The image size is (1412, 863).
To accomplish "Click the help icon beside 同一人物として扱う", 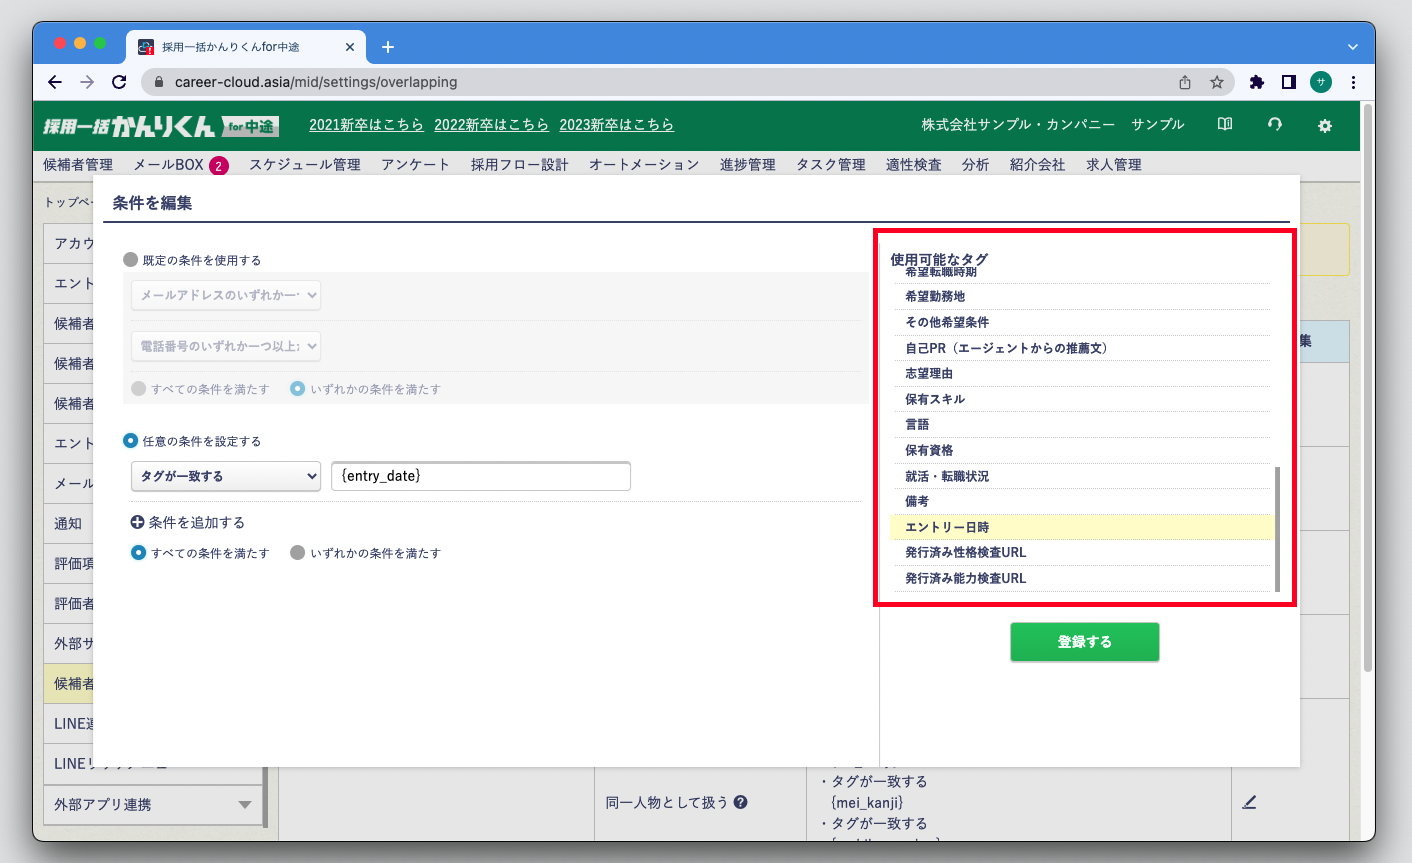I will pos(740,802).
